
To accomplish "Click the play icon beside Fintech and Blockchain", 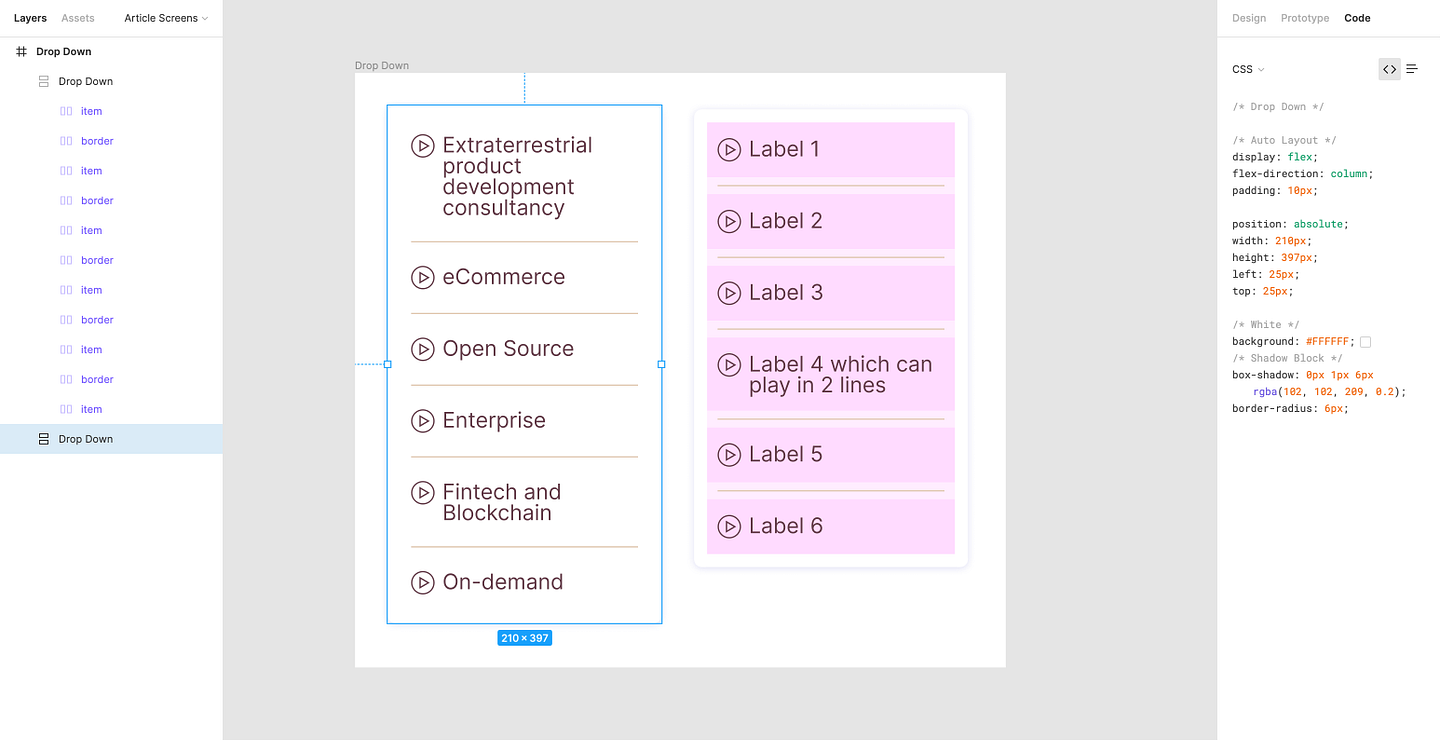I will pos(423,493).
